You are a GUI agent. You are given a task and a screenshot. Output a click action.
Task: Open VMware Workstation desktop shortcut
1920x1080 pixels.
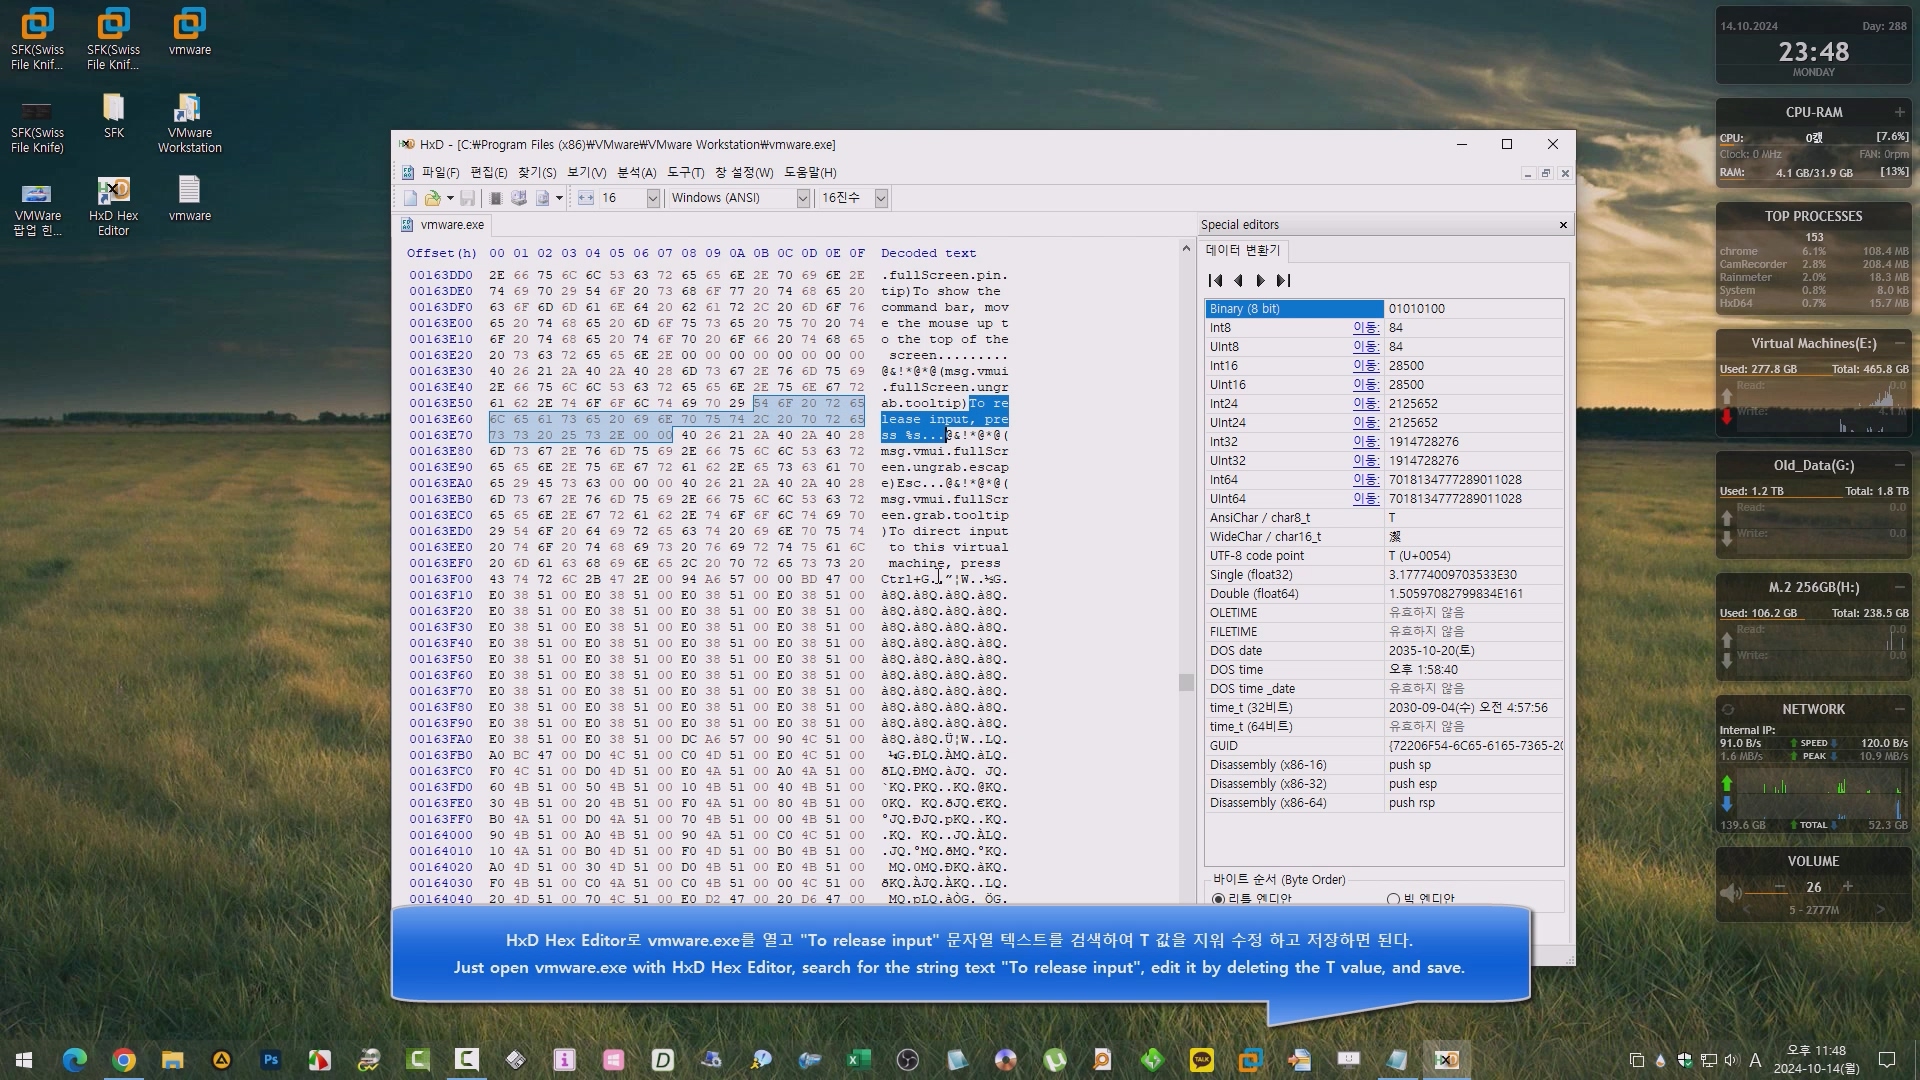[x=189, y=124]
